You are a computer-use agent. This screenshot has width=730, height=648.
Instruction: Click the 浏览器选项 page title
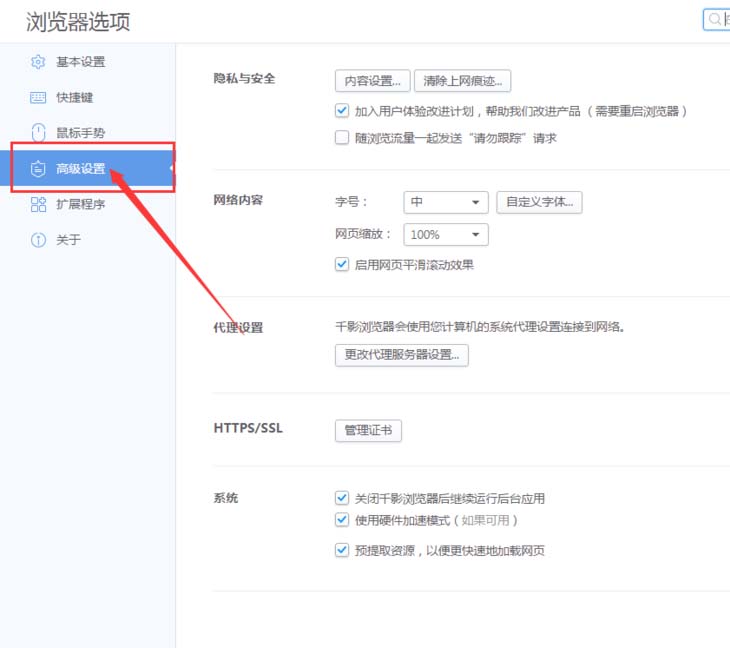click(x=78, y=22)
